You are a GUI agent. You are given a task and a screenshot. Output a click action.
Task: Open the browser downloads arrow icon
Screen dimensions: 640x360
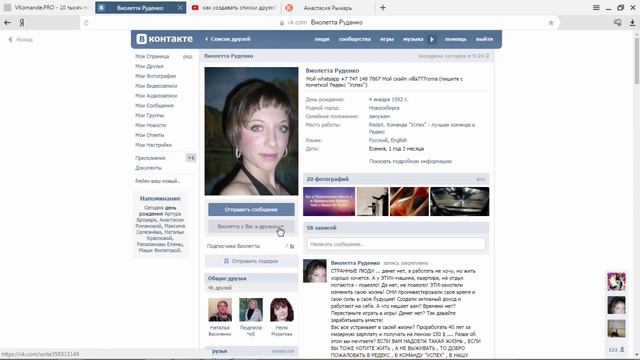(632, 23)
